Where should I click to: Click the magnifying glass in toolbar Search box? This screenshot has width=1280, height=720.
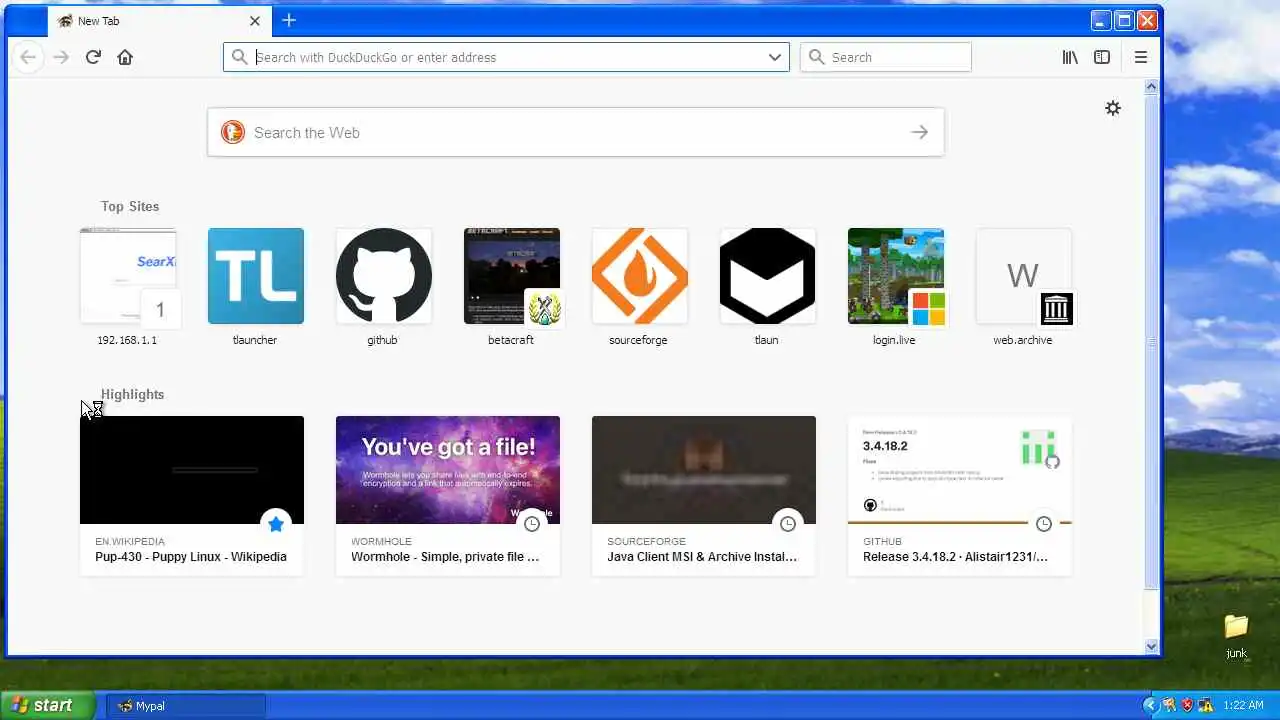tap(817, 57)
